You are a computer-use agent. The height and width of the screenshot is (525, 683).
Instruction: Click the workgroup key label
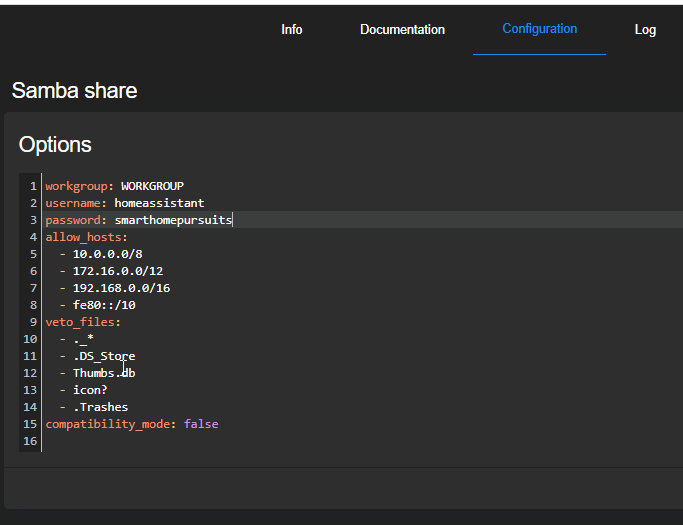[x=79, y=186]
